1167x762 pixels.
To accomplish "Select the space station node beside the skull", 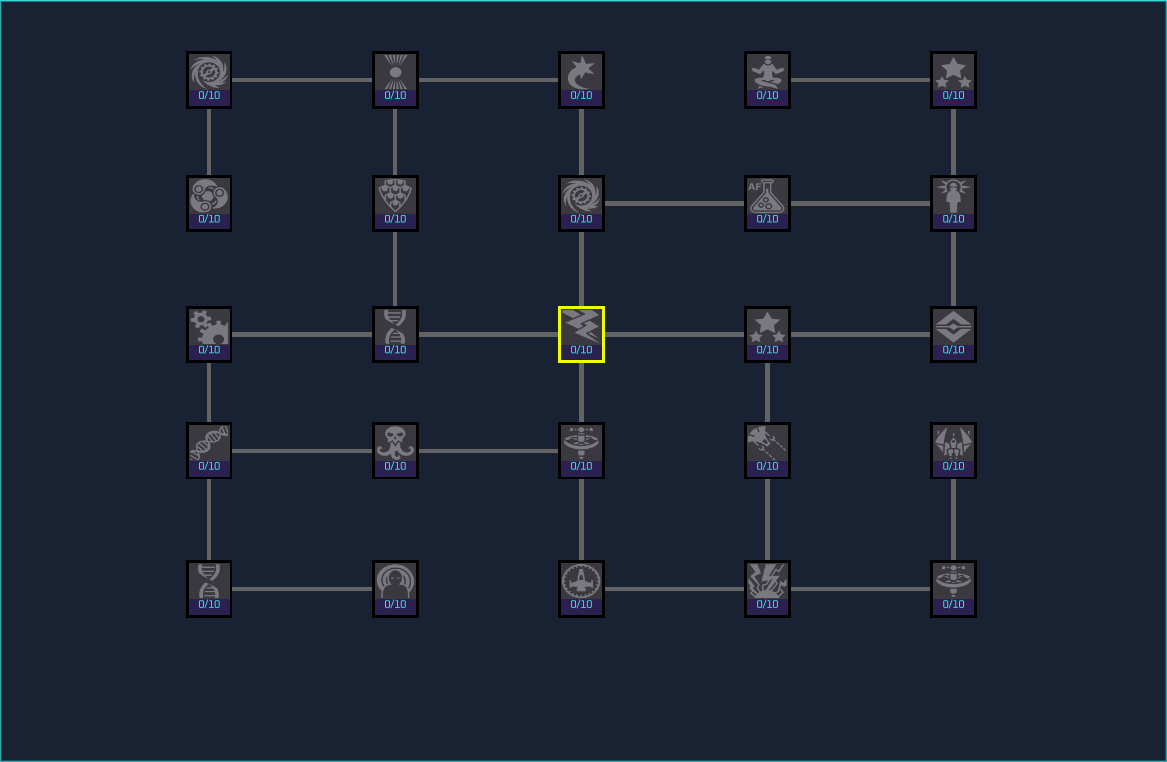I will click(581, 450).
